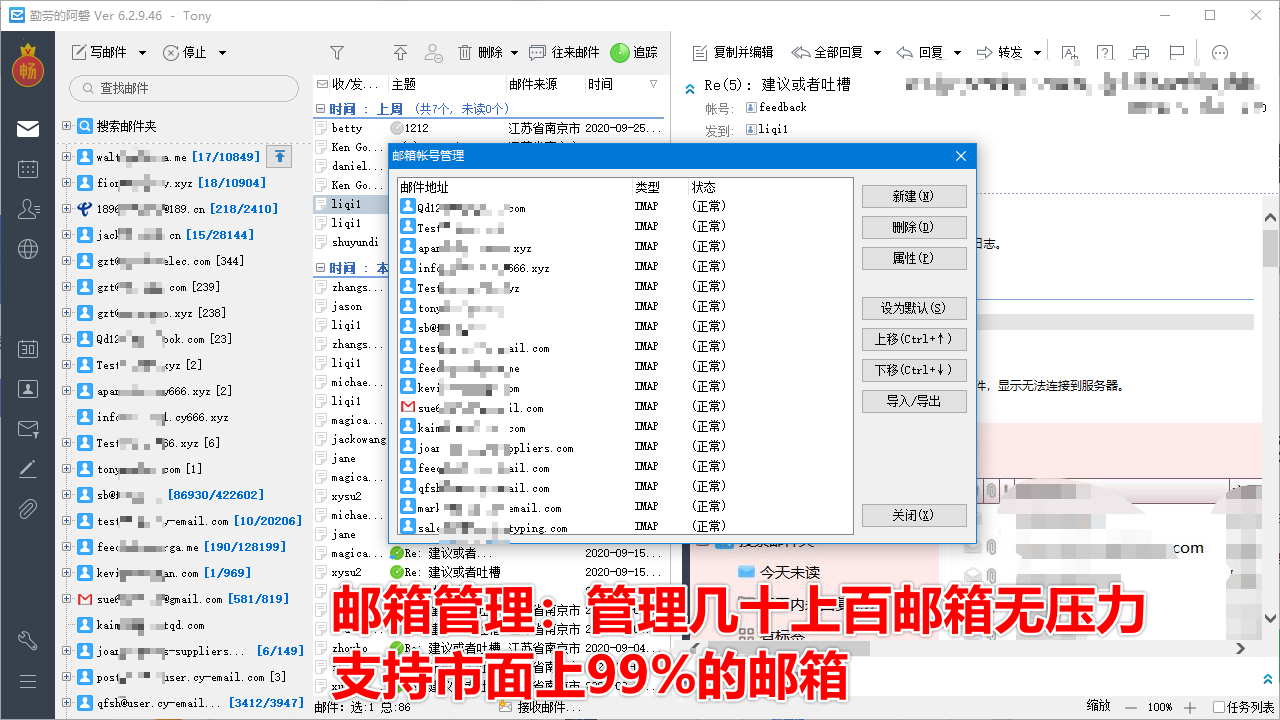
Task: Open the 转发 forward dropdown arrow
Action: point(1037,52)
